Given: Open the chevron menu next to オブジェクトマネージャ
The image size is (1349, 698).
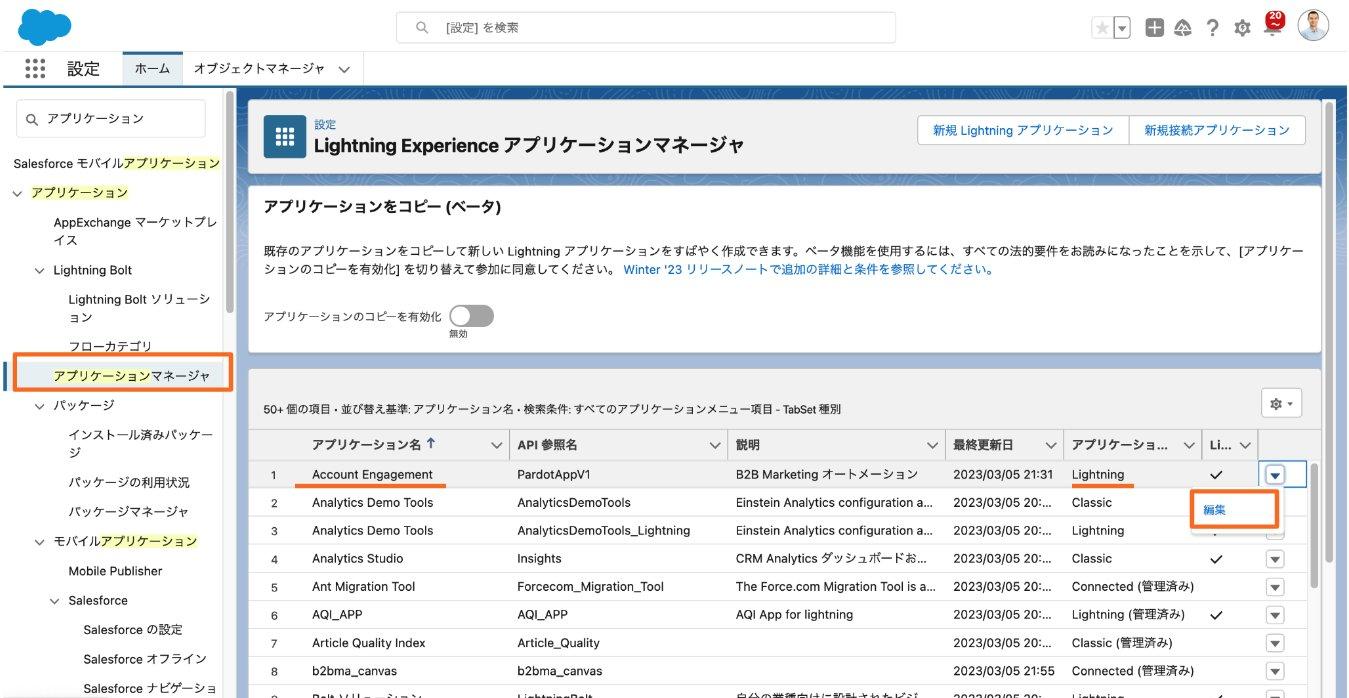Looking at the screenshot, I should 344,70.
